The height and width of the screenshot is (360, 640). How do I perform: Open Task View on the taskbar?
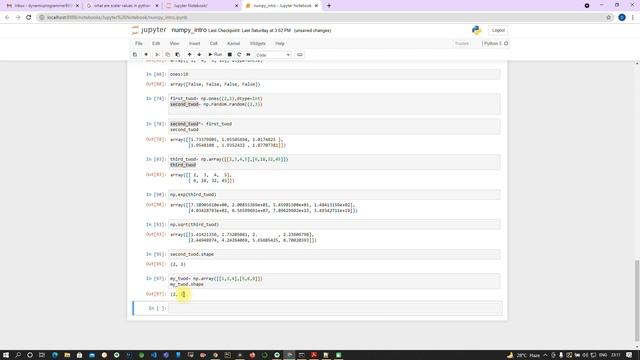click(42, 355)
